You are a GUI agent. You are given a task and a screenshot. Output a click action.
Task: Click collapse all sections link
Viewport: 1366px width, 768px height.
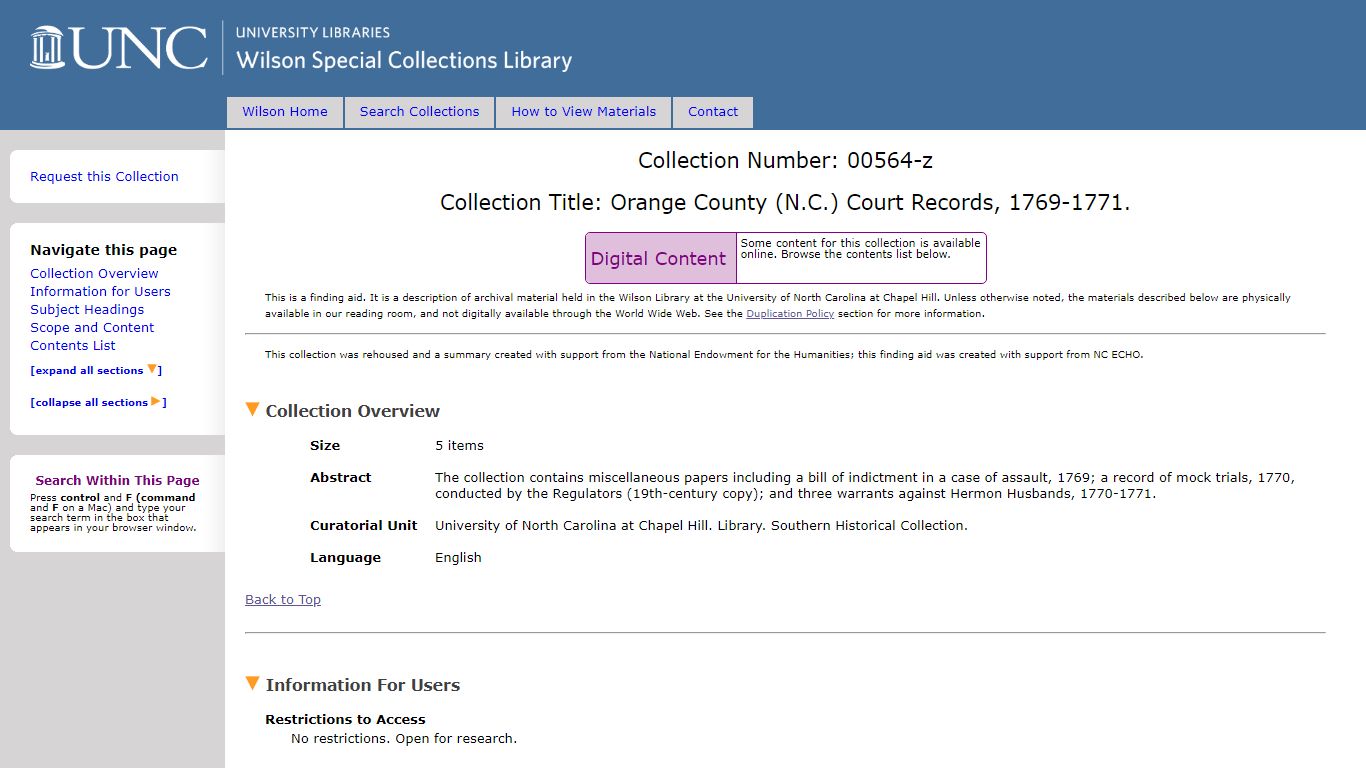[98, 402]
